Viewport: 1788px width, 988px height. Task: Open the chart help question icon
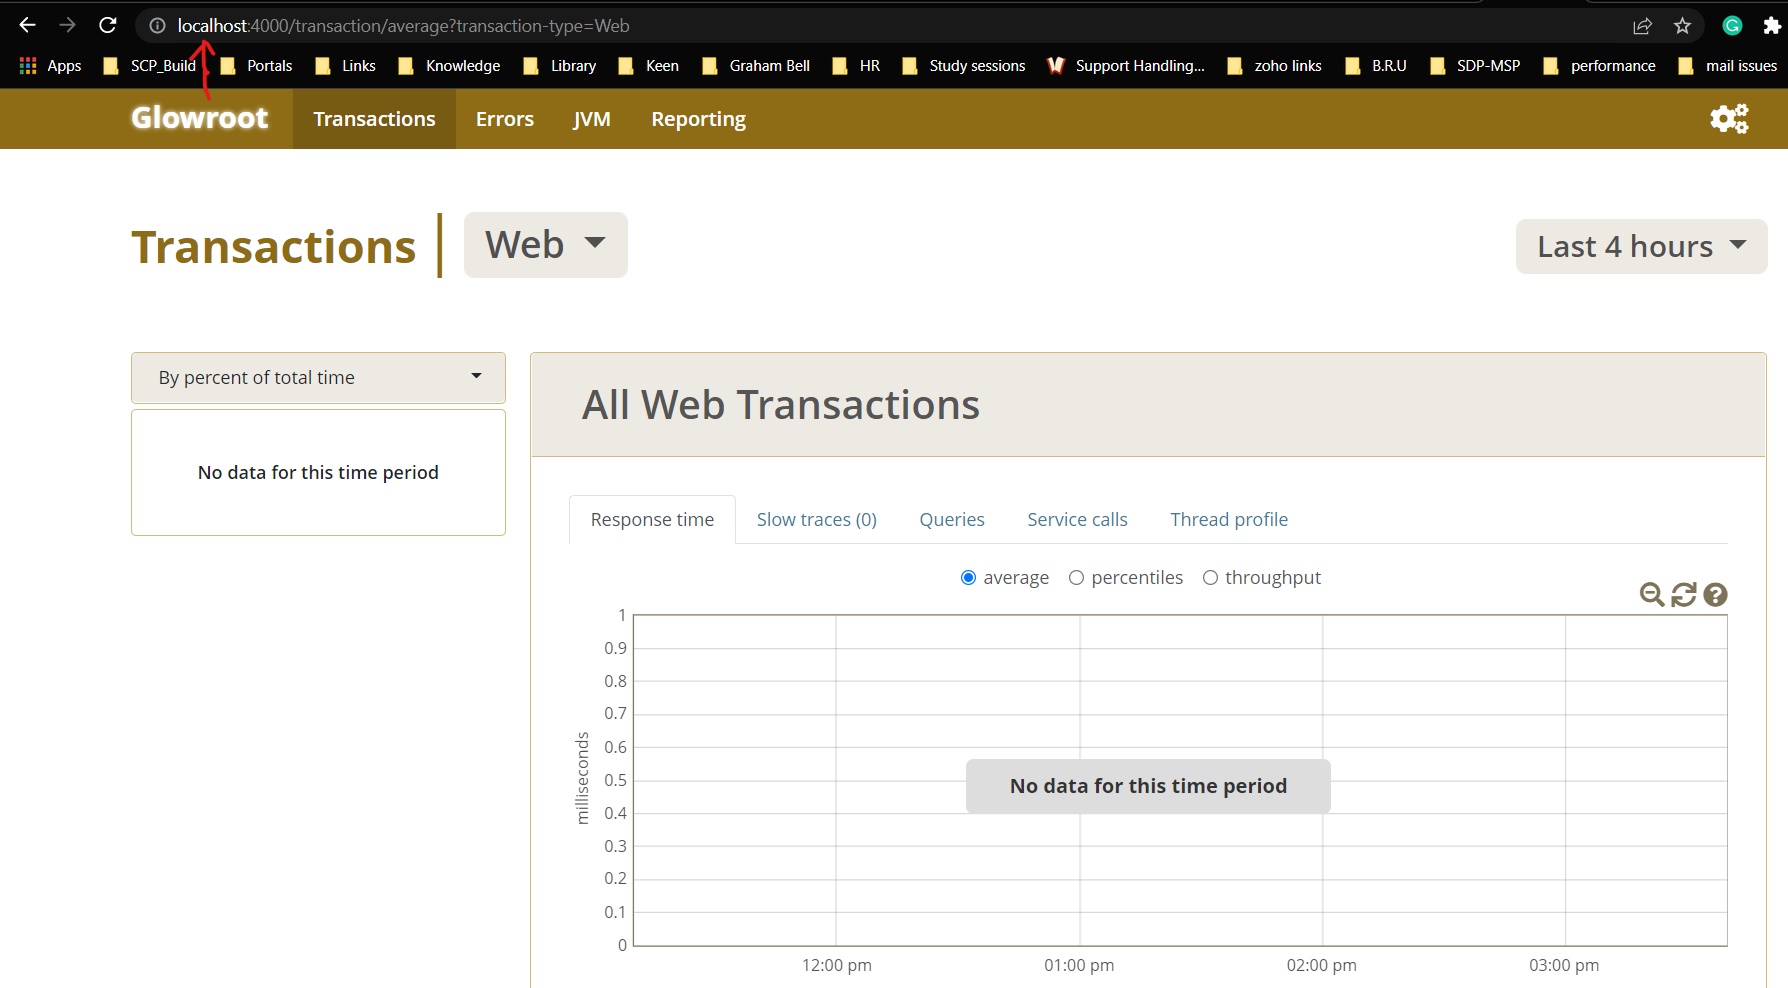pos(1715,595)
